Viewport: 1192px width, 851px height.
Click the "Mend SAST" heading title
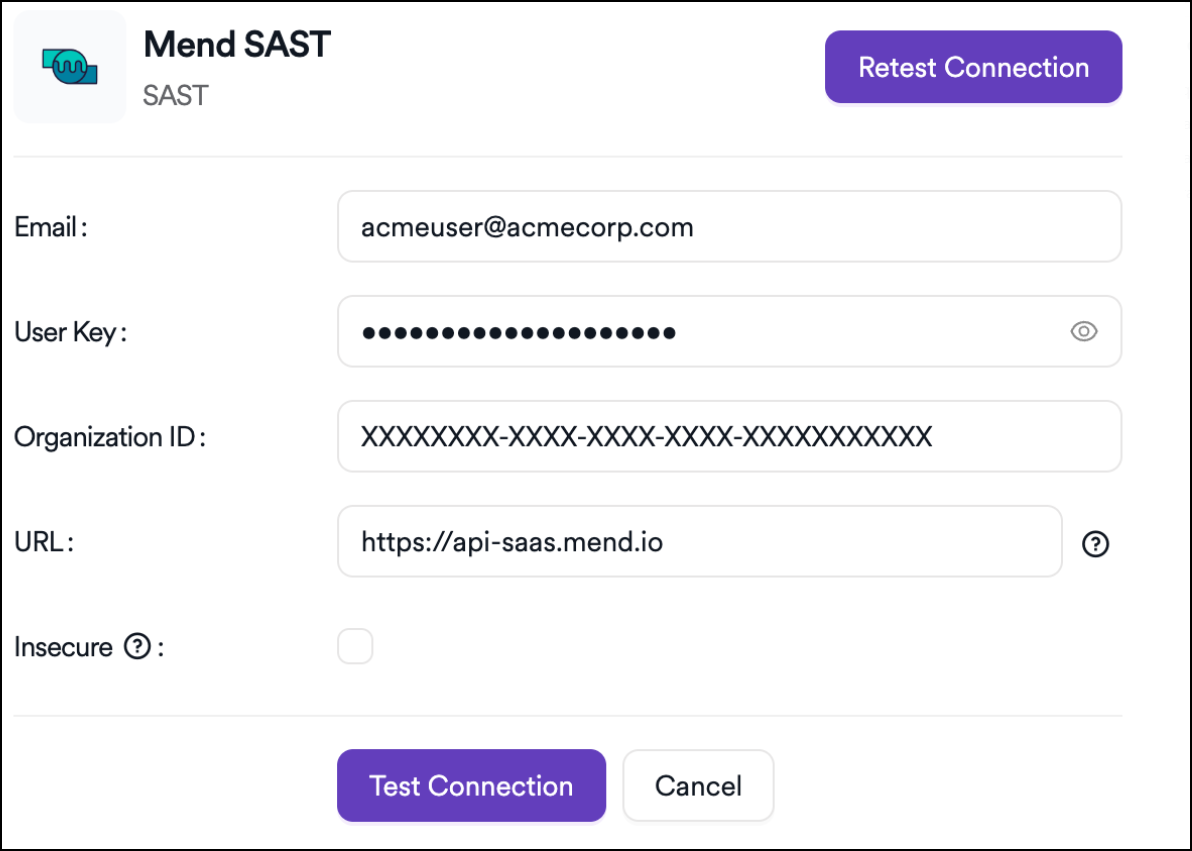coord(237,45)
